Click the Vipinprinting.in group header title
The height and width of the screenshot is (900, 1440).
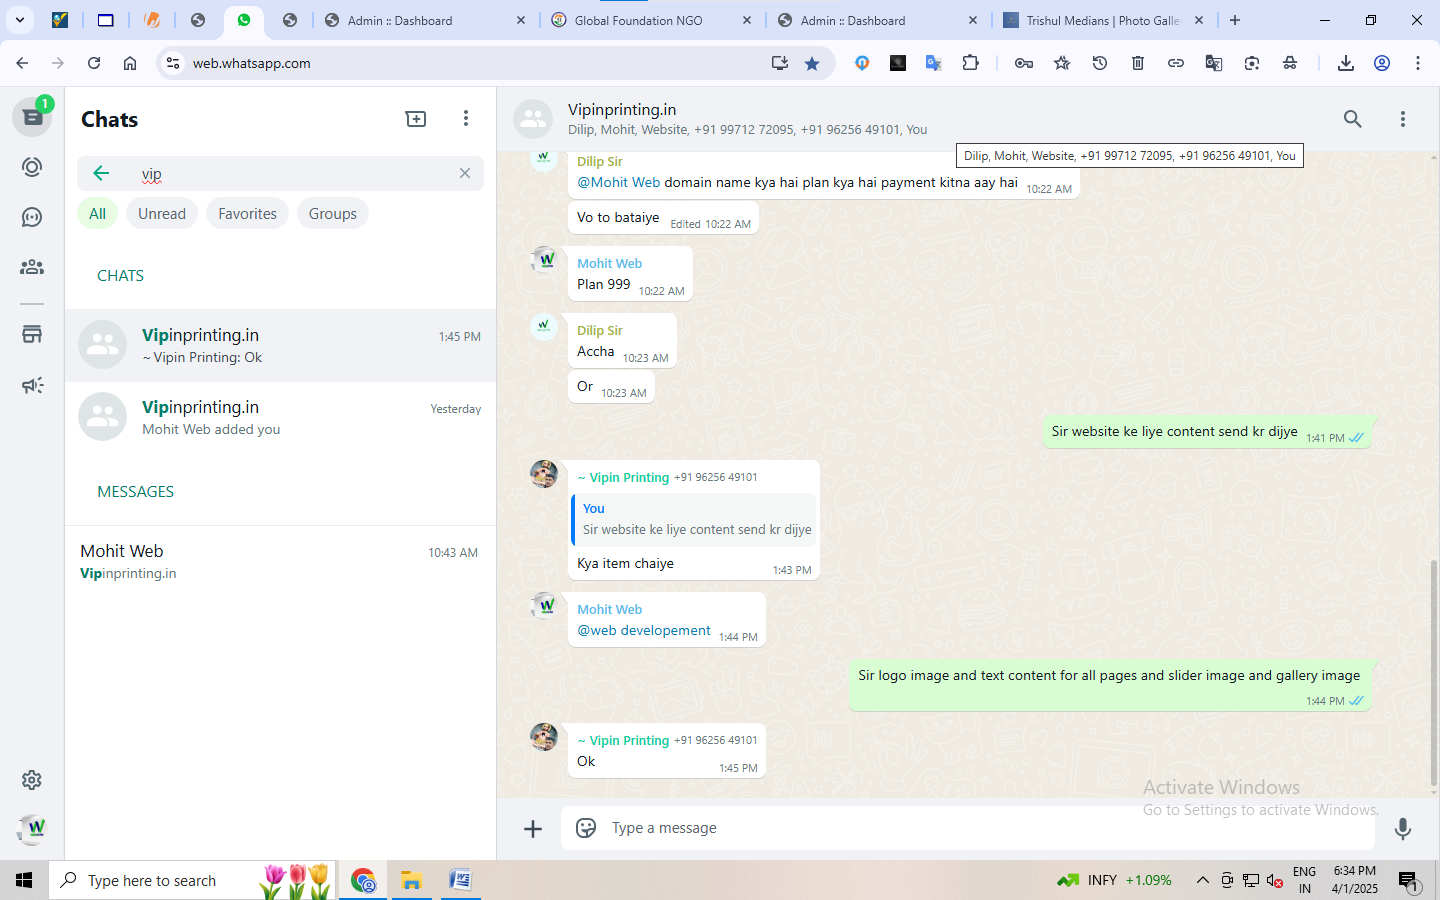pos(622,109)
